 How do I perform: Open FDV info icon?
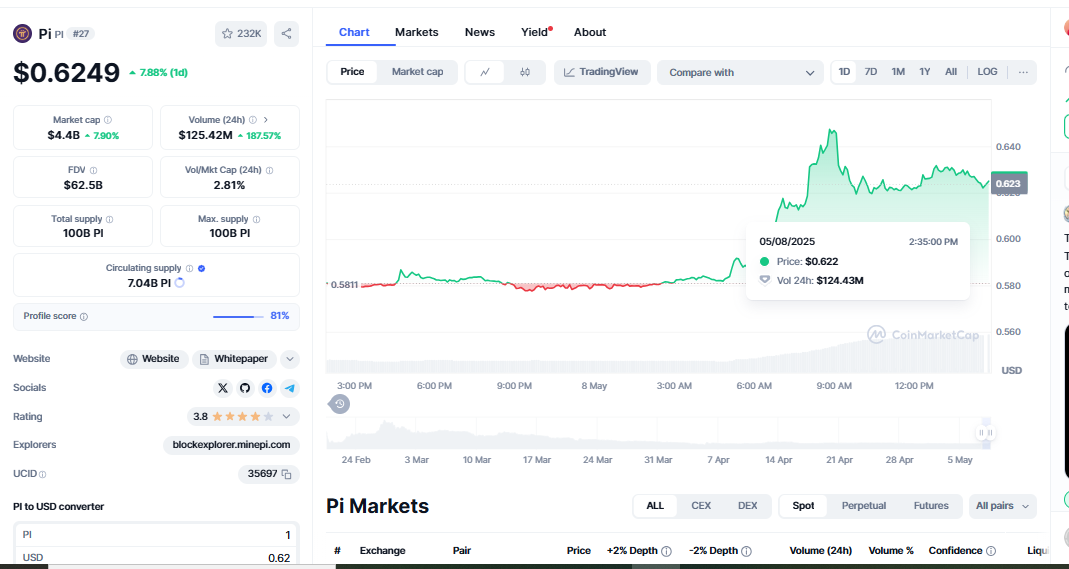point(93,170)
